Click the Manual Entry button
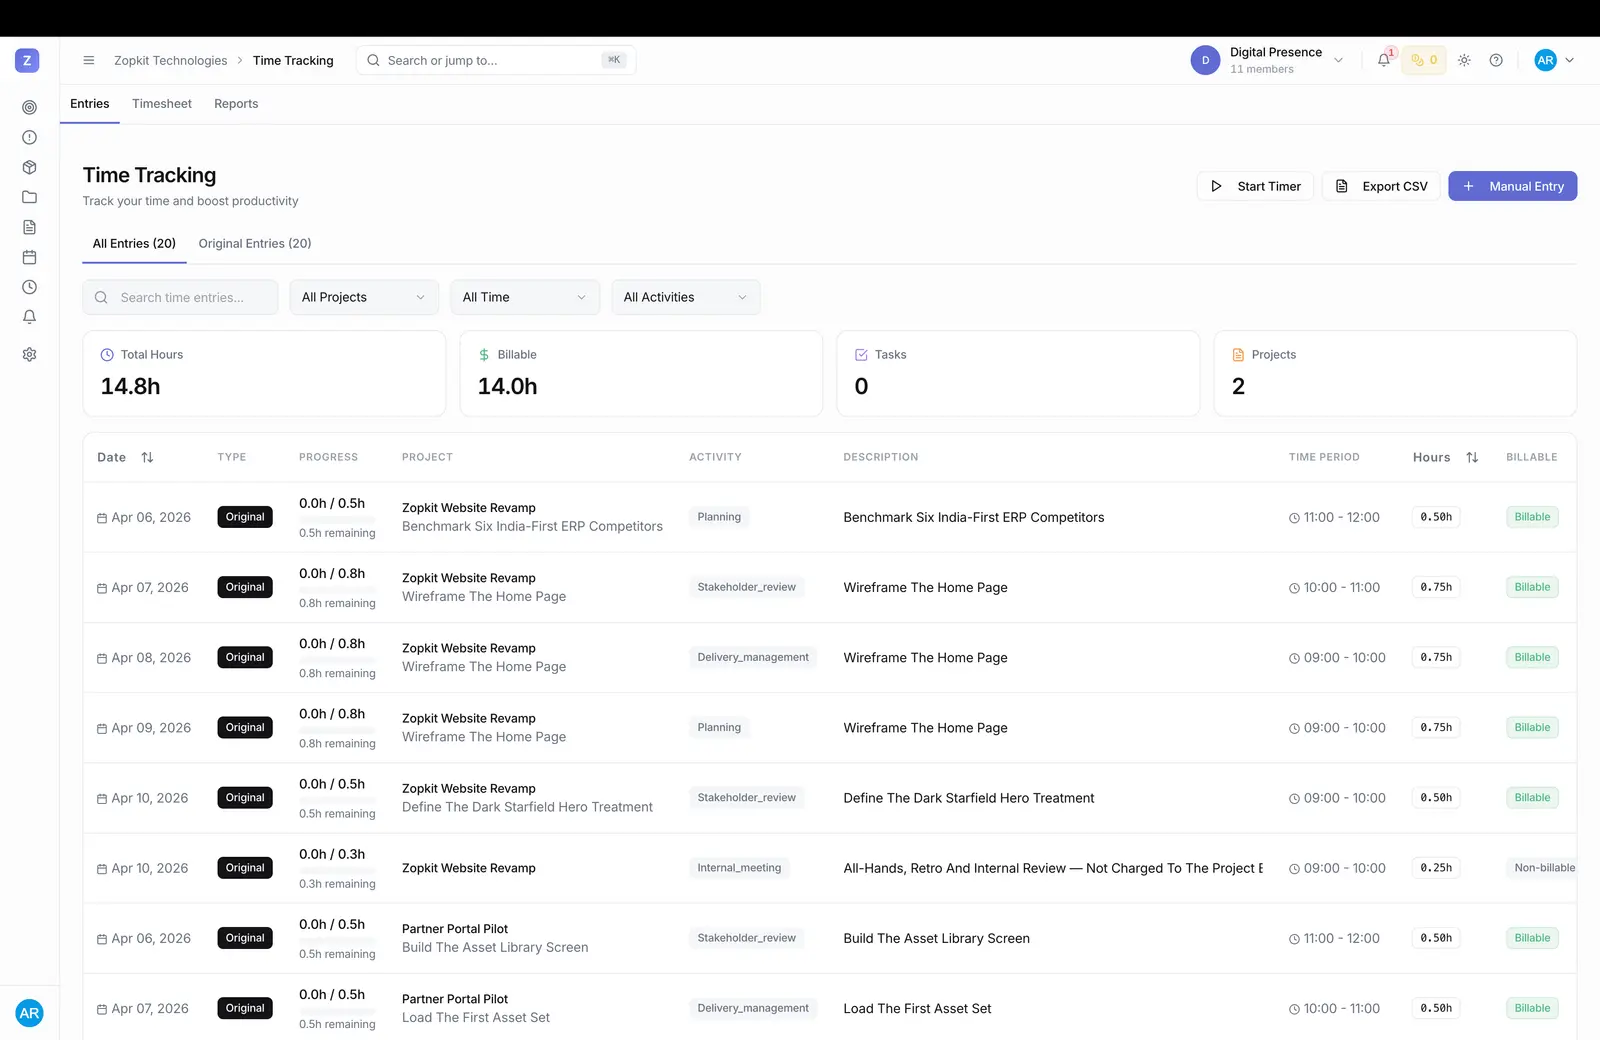1600x1040 pixels. [1513, 186]
